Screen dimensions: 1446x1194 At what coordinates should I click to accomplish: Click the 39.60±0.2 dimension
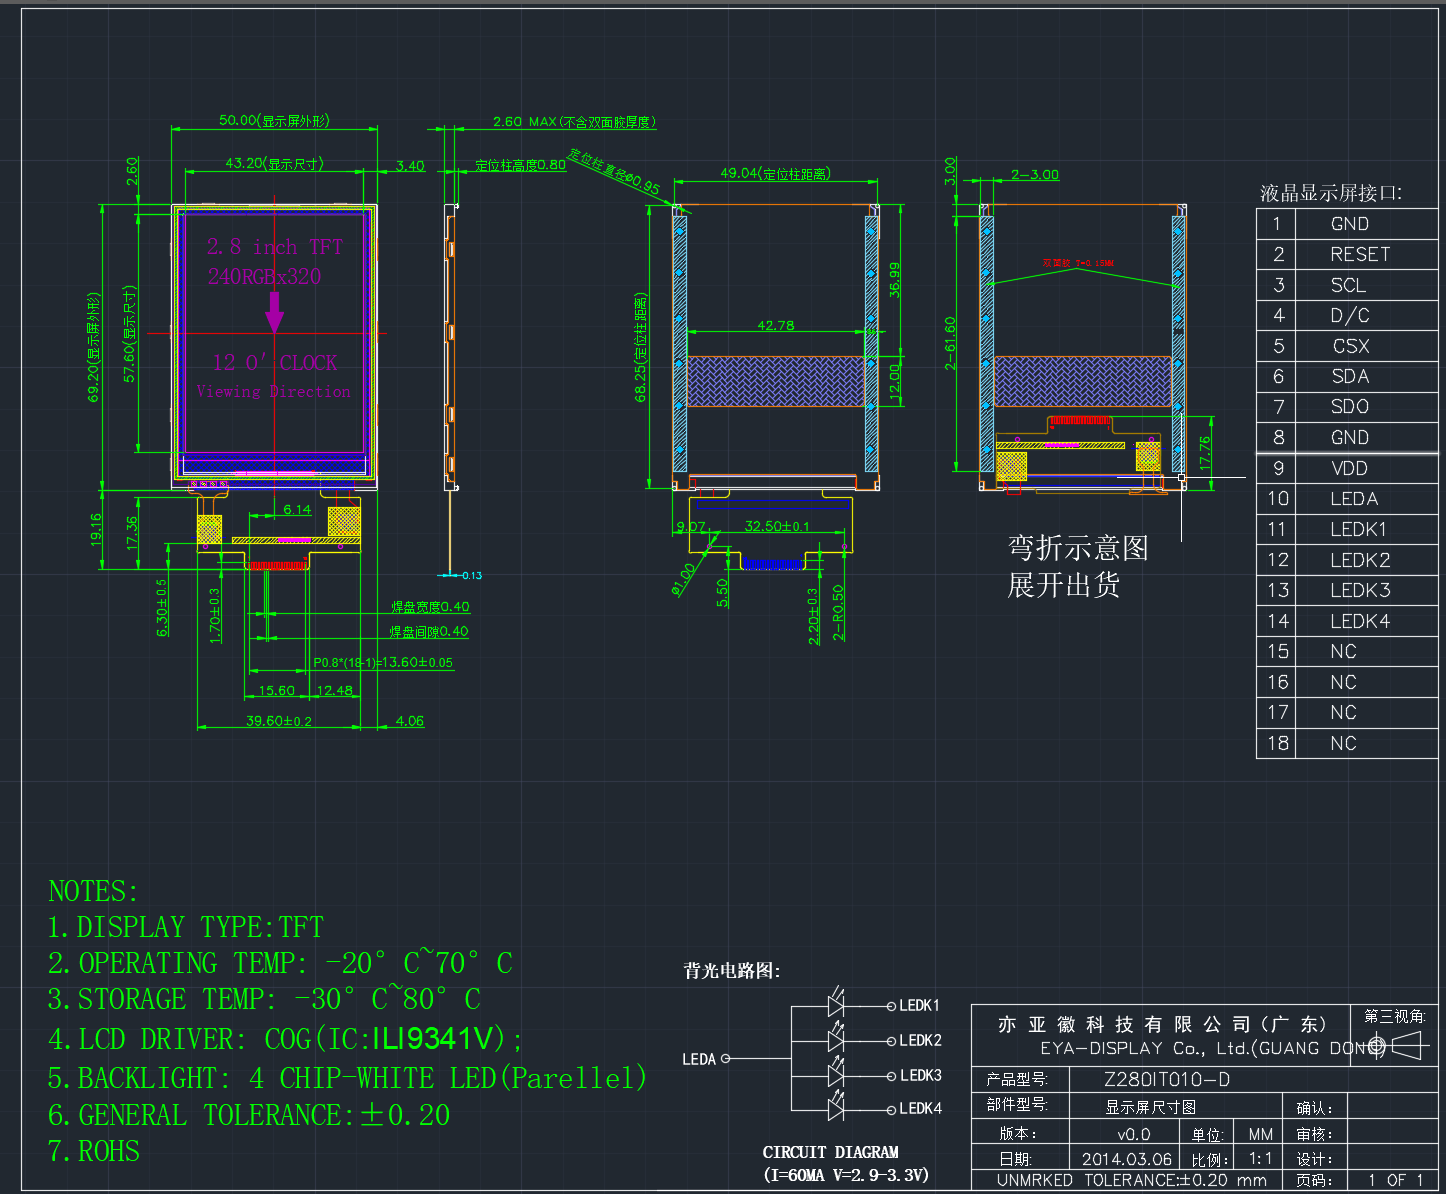(279, 720)
